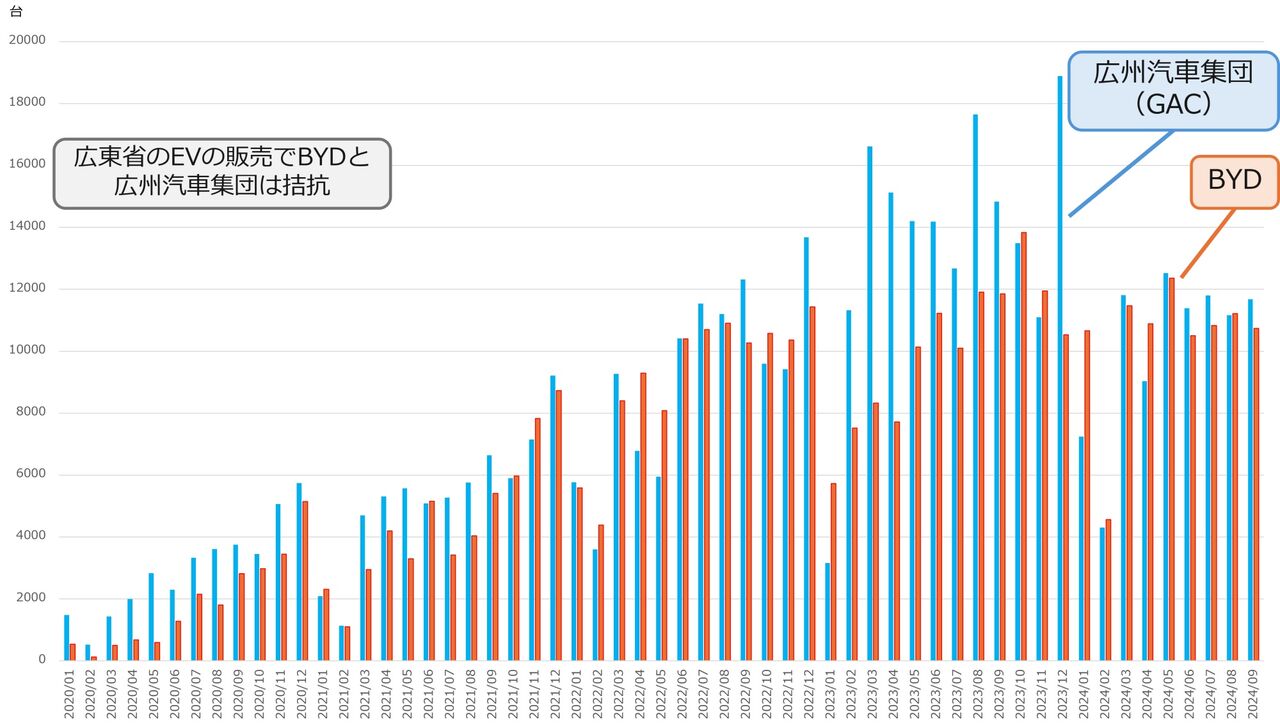Click the y-axis value 2000

[30, 598]
